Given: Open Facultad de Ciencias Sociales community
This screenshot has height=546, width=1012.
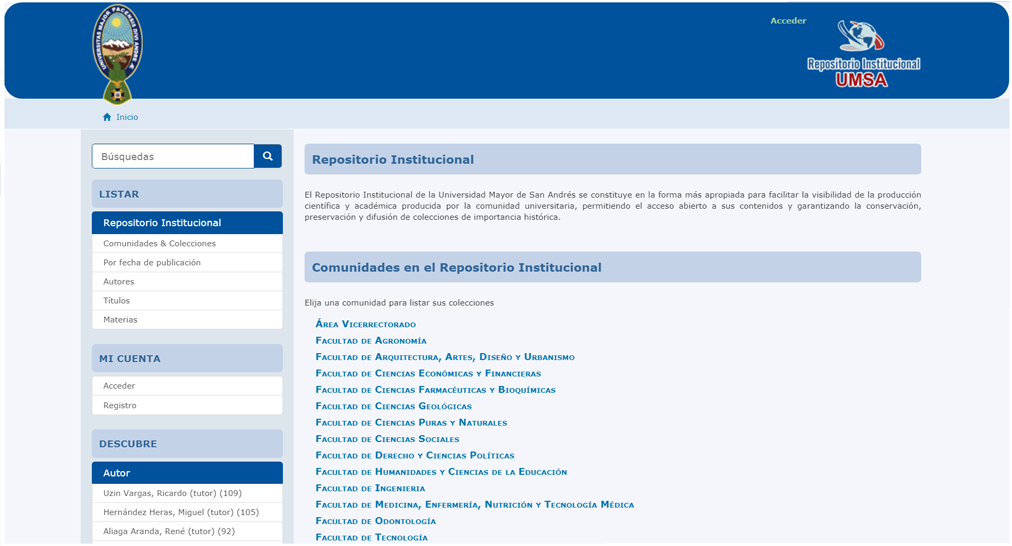Looking at the screenshot, I should click(x=387, y=439).
